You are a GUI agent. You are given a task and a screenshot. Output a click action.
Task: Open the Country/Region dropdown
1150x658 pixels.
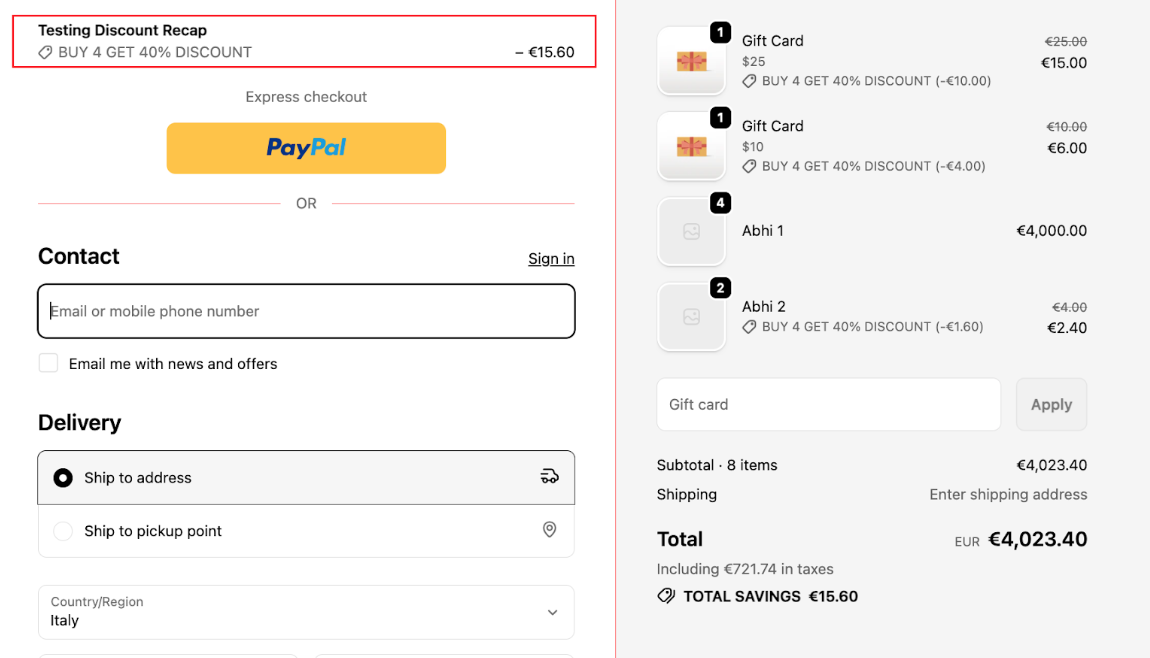pyautogui.click(x=305, y=612)
